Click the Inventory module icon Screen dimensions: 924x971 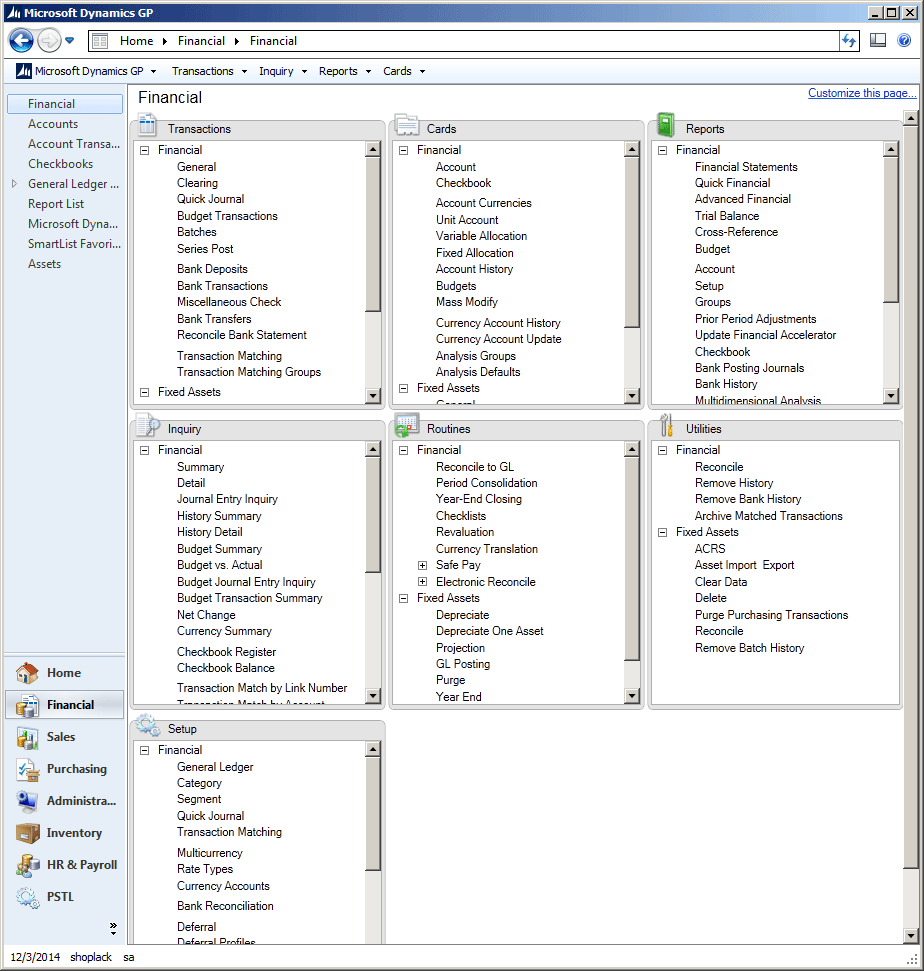pyautogui.click(x=27, y=833)
